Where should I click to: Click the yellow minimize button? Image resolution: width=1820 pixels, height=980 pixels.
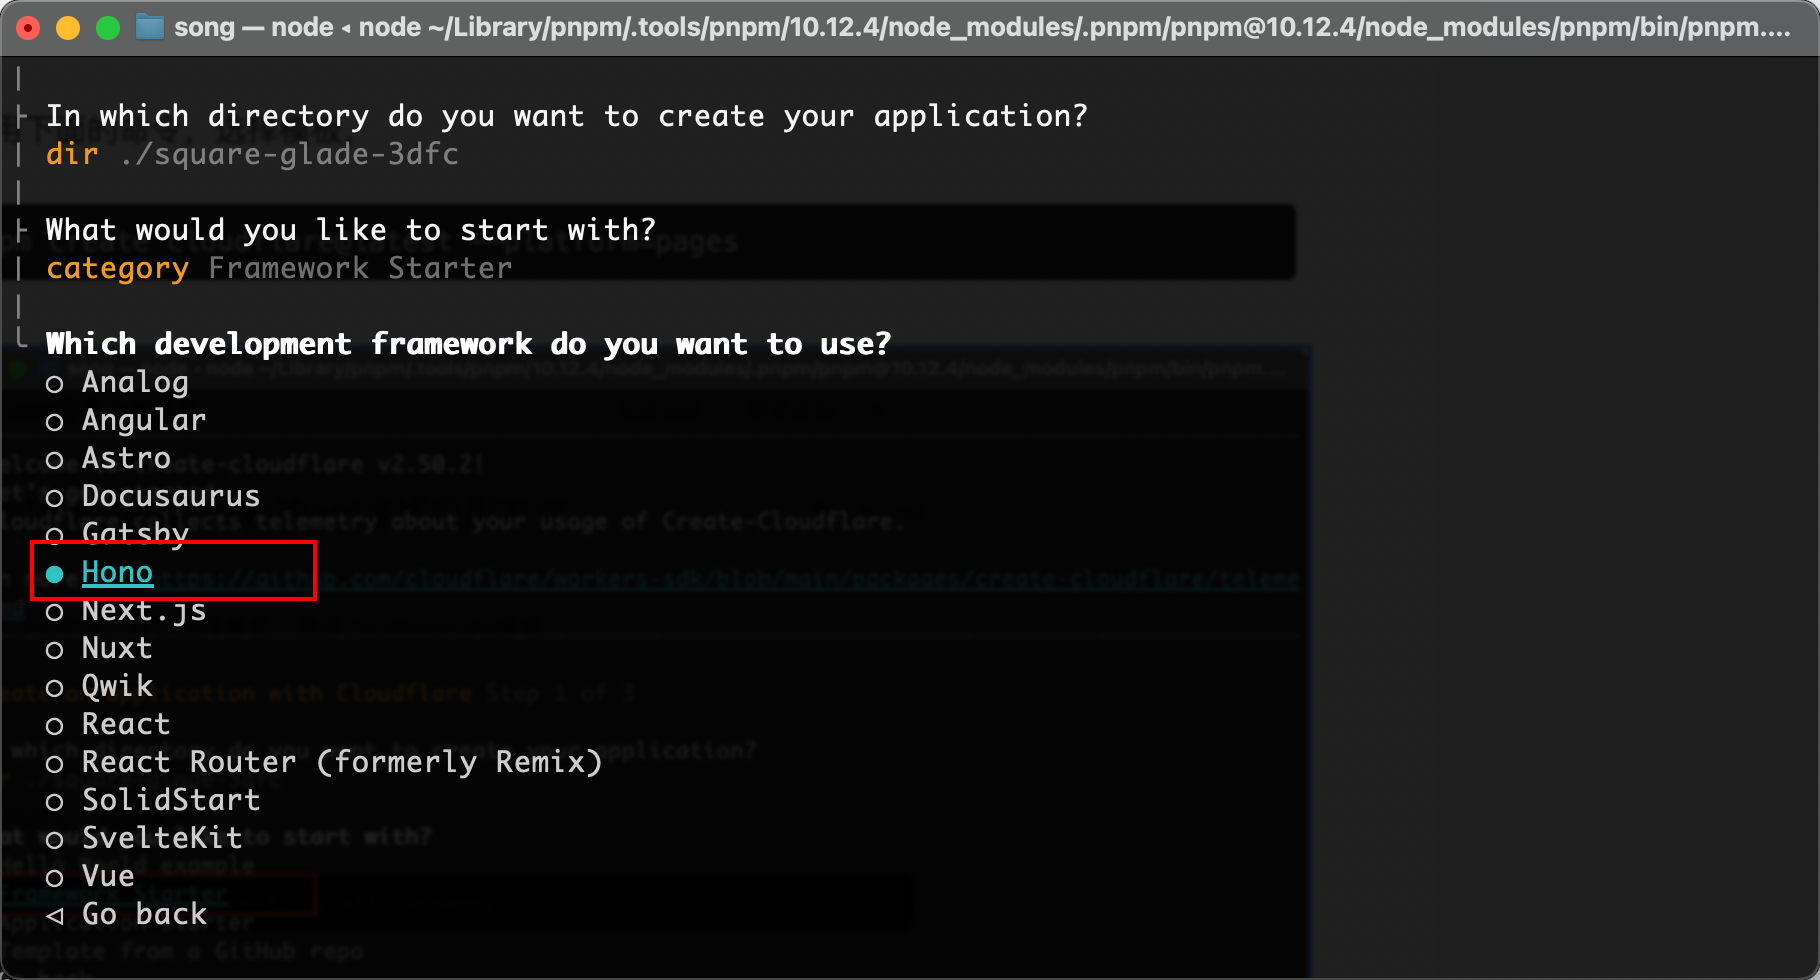click(x=68, y=28)
